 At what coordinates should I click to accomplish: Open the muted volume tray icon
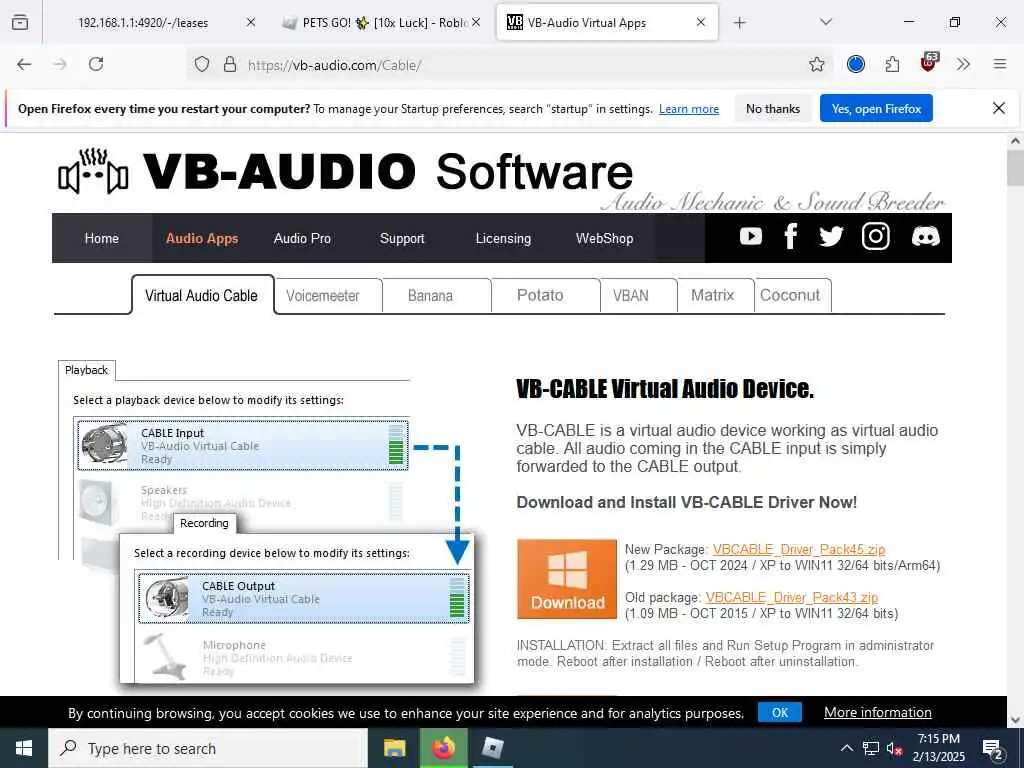pyautogui.click(x=894, y=748)
